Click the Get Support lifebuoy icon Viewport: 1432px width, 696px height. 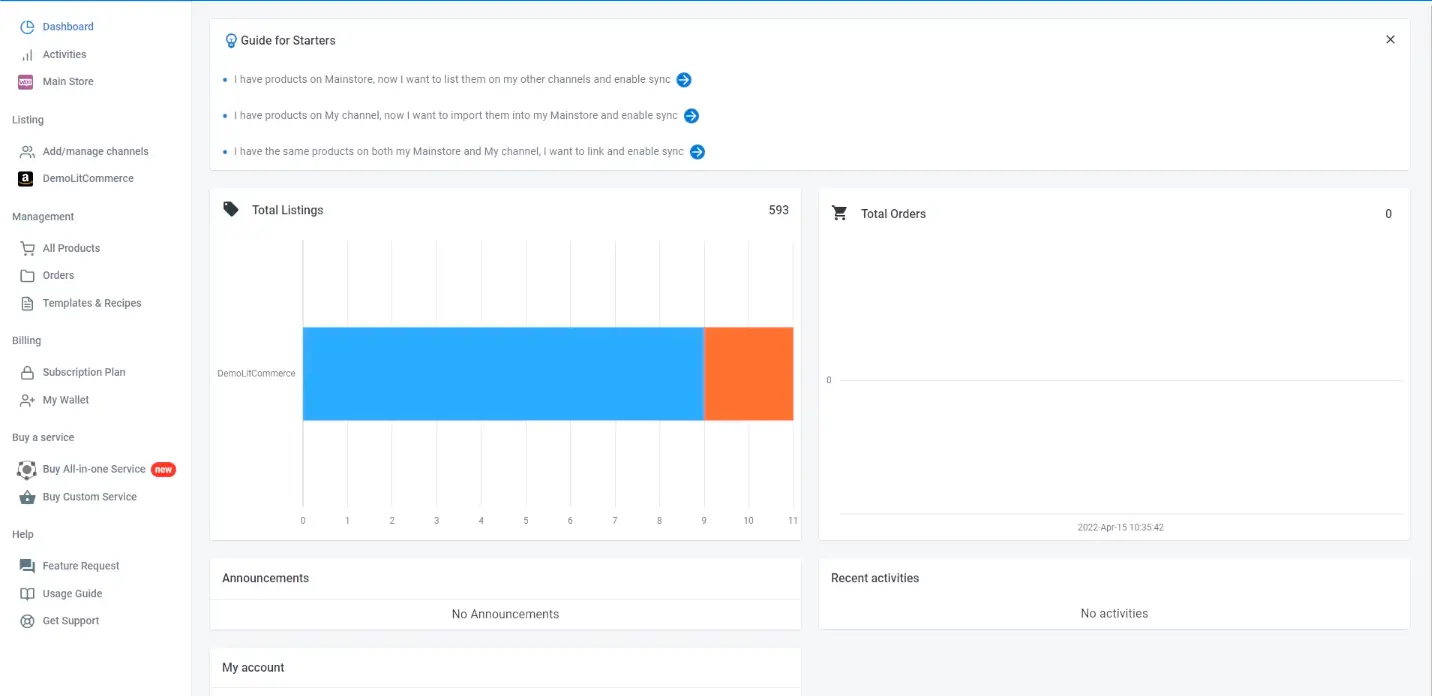tap(27, 621)
